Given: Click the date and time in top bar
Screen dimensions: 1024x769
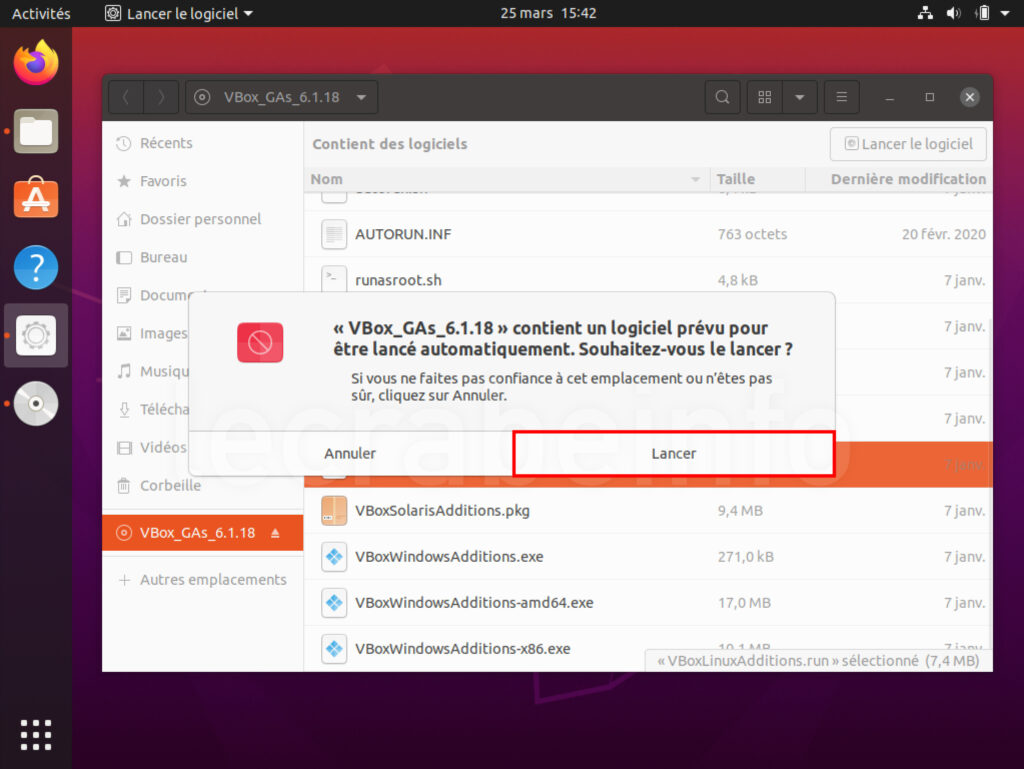Looking at the screenshot, I should point(548,13).
